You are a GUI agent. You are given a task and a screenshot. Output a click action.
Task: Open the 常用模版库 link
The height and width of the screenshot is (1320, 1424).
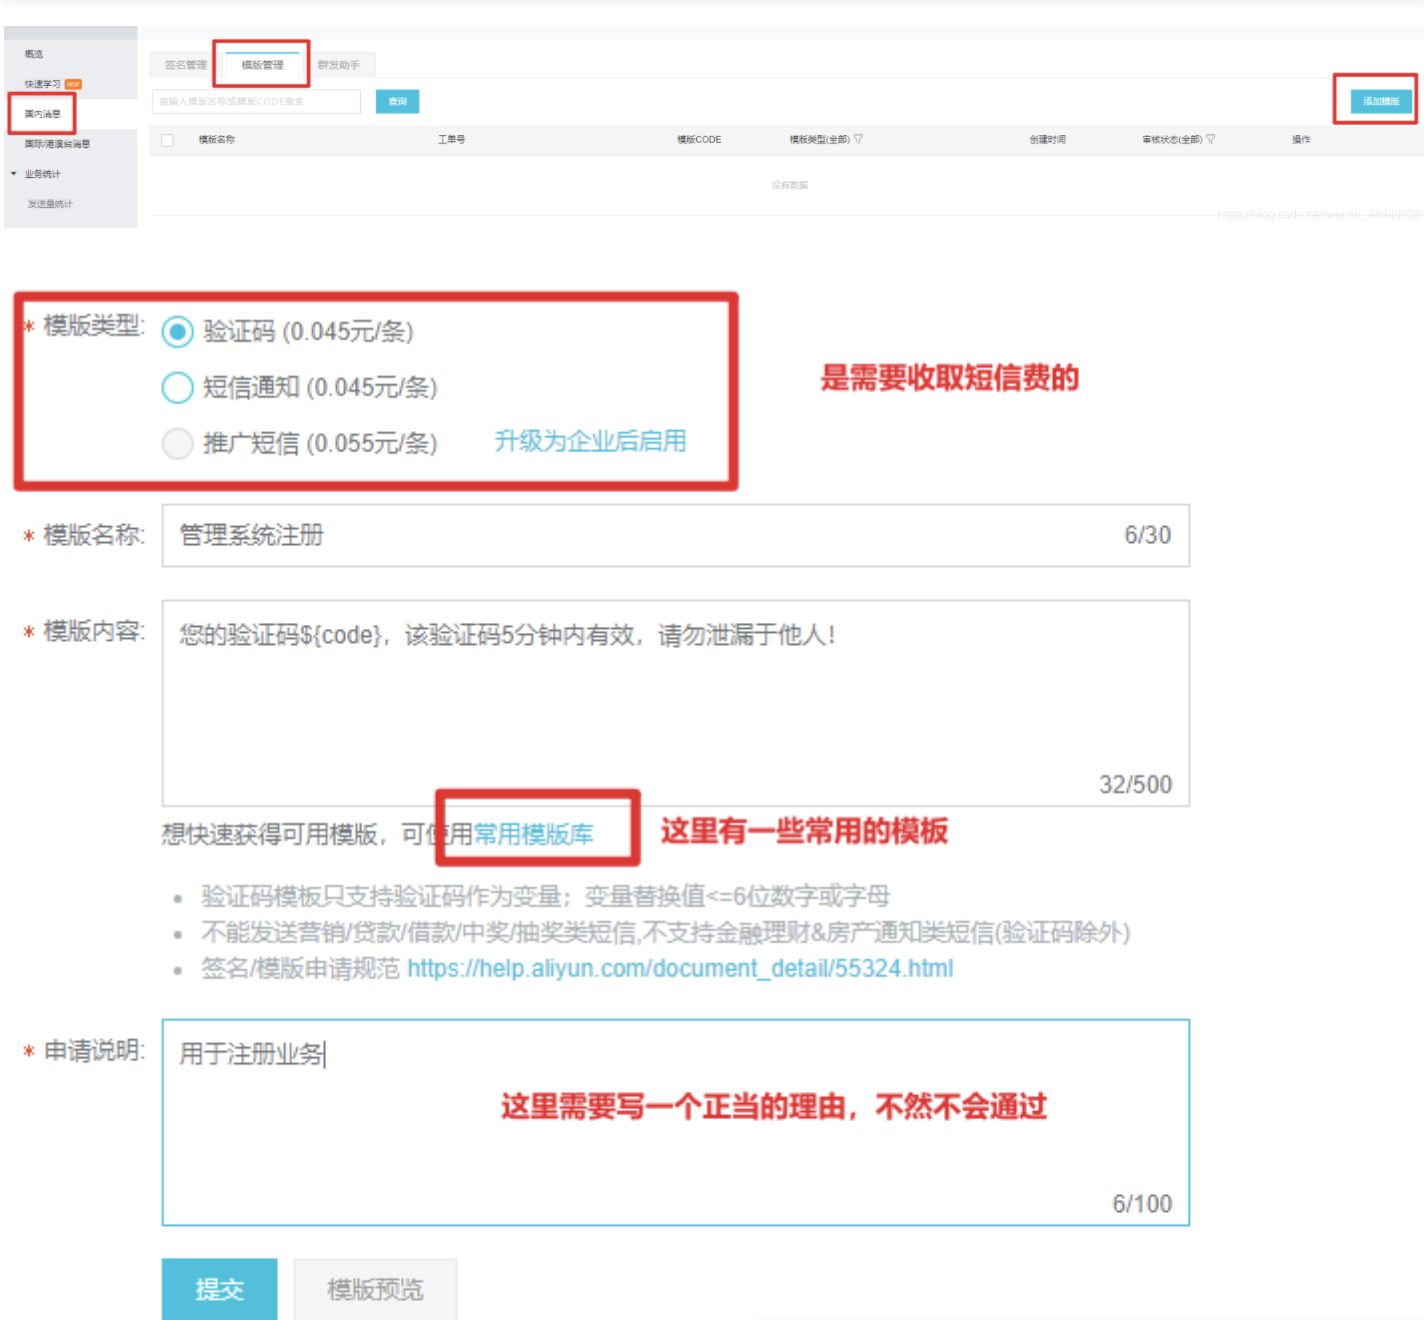pos(533,834)
